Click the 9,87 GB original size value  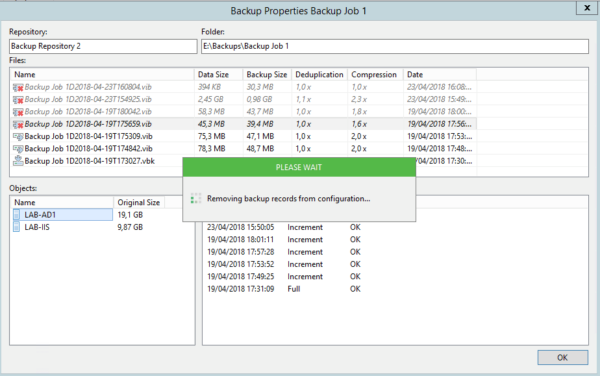point(130,227)
